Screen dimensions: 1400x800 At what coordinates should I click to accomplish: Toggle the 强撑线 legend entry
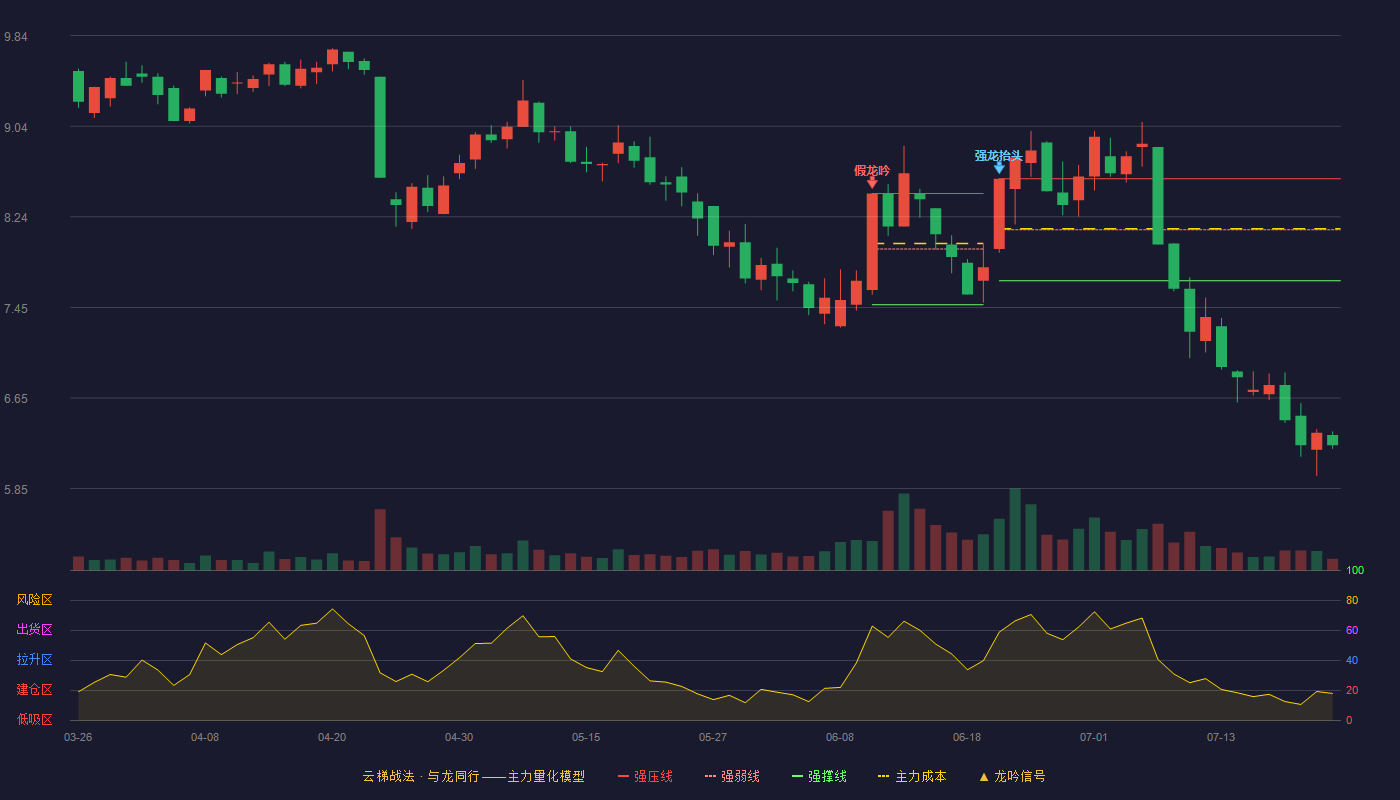tap(819, 776)
